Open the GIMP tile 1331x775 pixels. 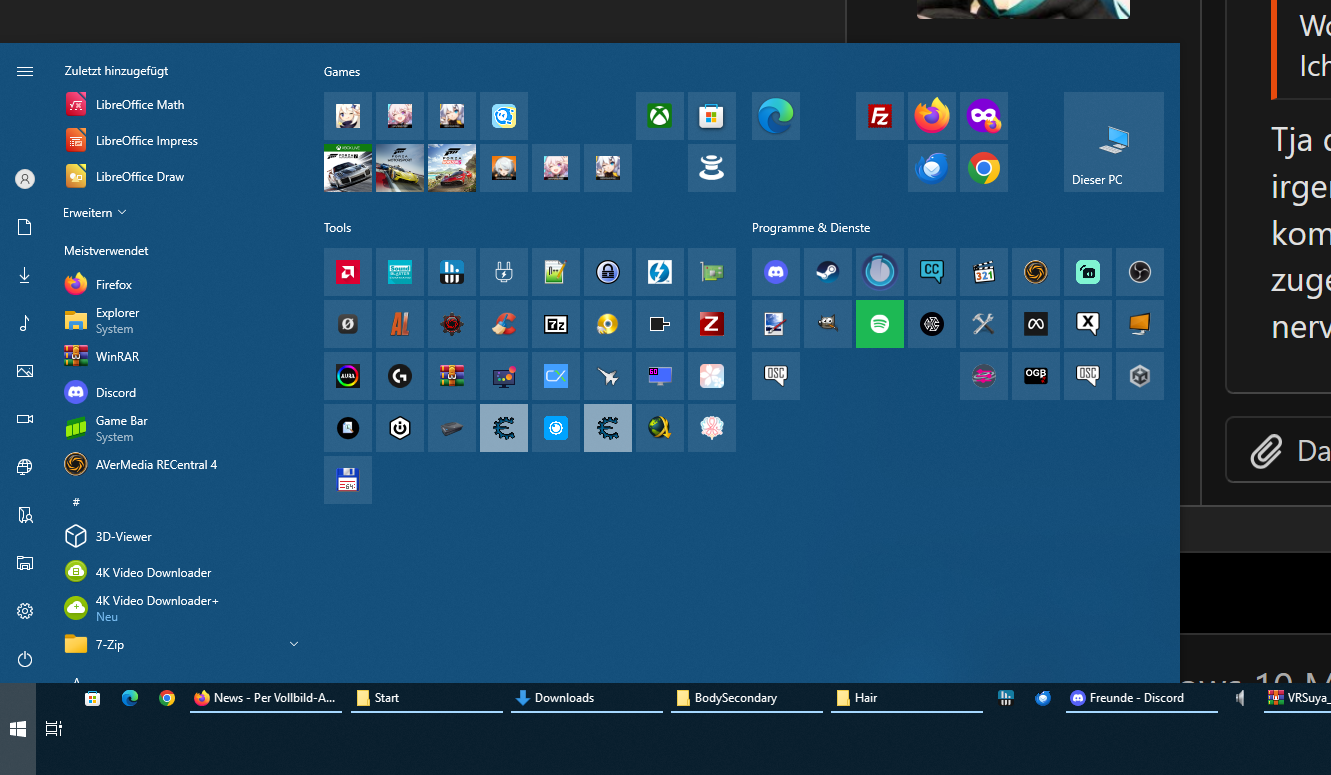click(x=828, y=324)
